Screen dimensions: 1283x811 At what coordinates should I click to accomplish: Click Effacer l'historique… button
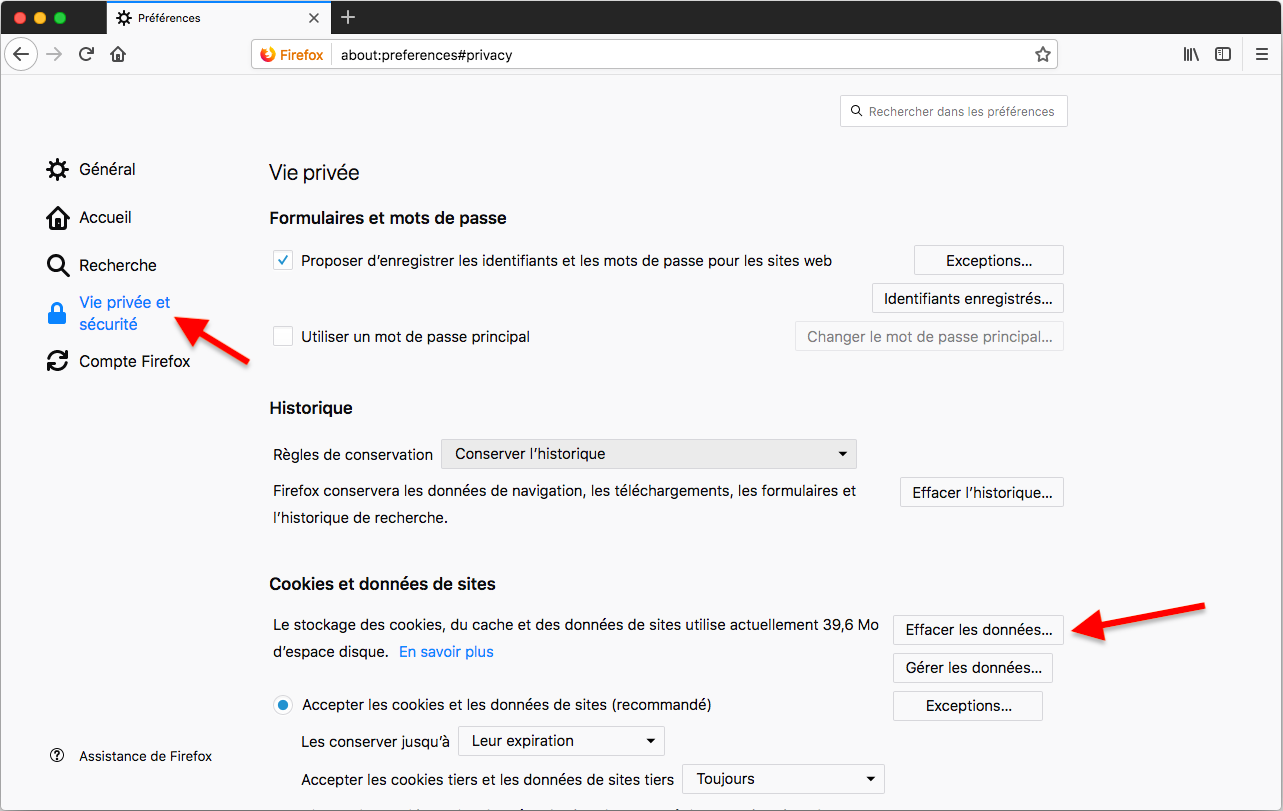(x=982, y=492)
